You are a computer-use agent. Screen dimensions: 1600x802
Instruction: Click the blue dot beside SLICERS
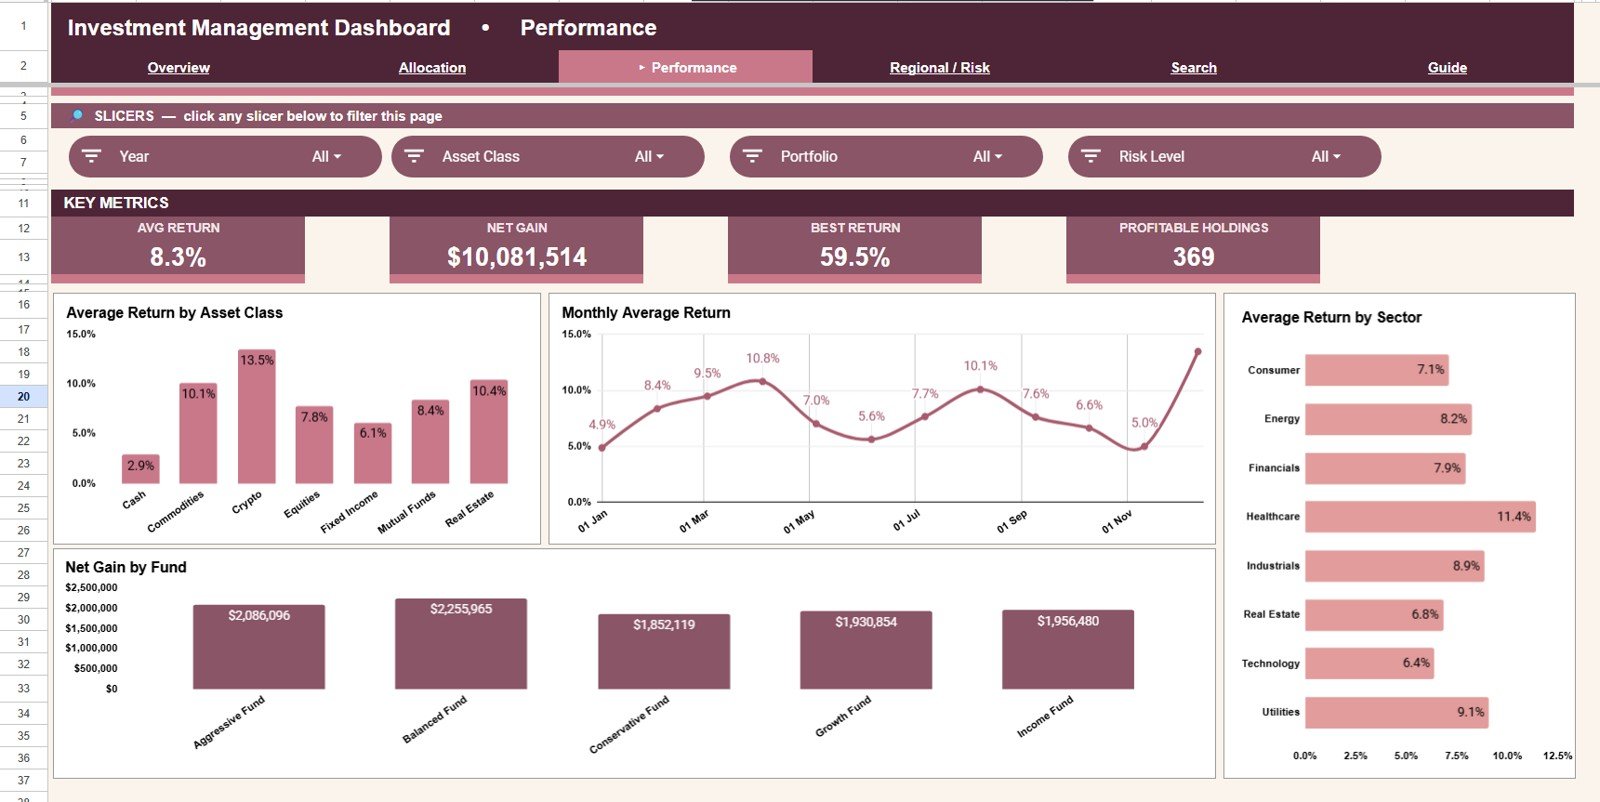click(x=77, y=115)
